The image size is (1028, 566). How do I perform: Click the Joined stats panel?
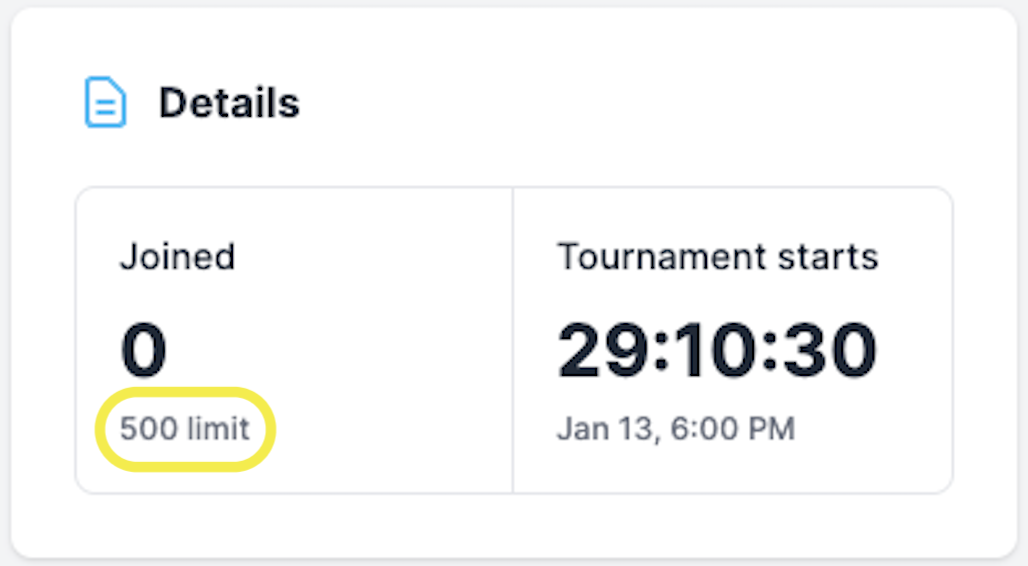pos(294,340)
